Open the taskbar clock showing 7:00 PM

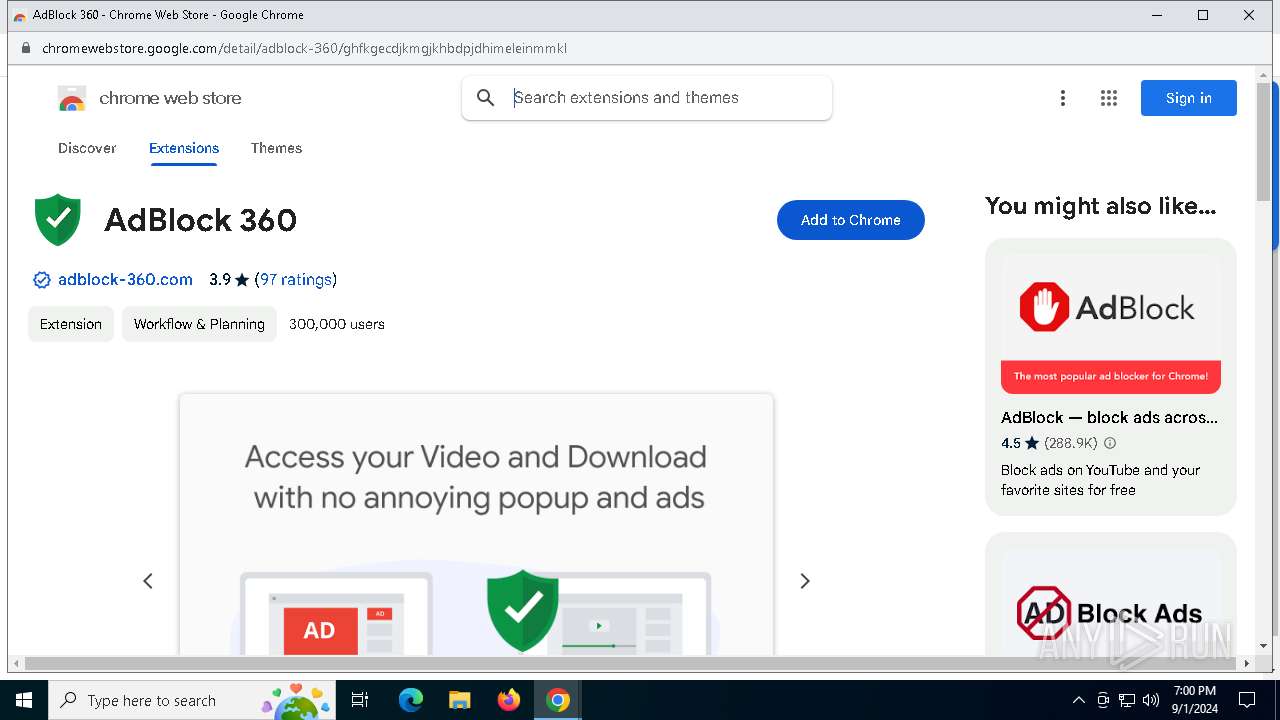[1195, 700]
